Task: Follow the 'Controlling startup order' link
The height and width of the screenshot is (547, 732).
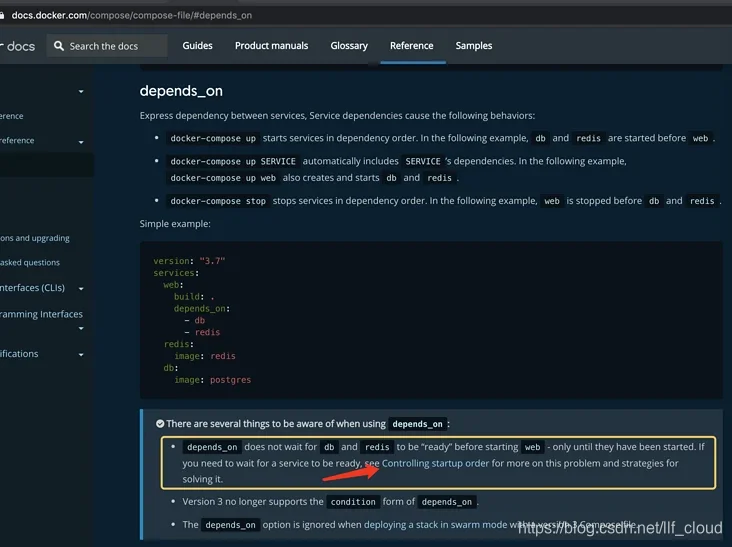Action: point(435,463)
